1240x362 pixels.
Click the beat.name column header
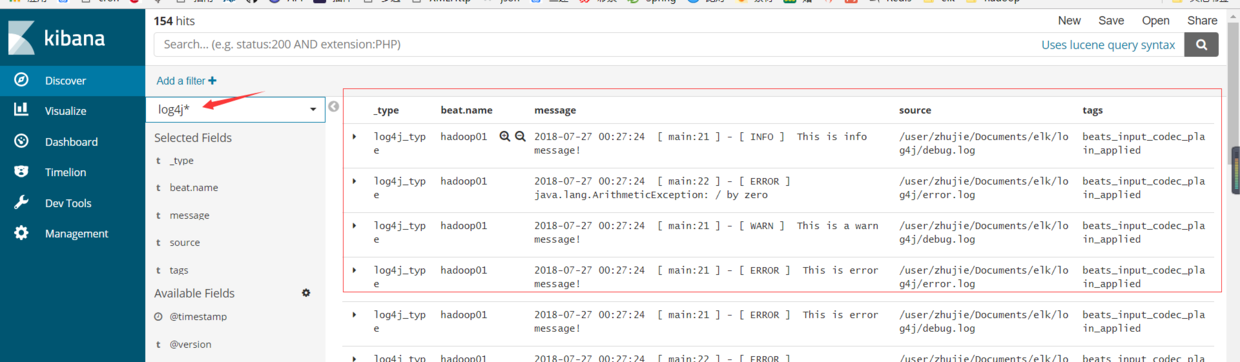(x=466, y=110)
